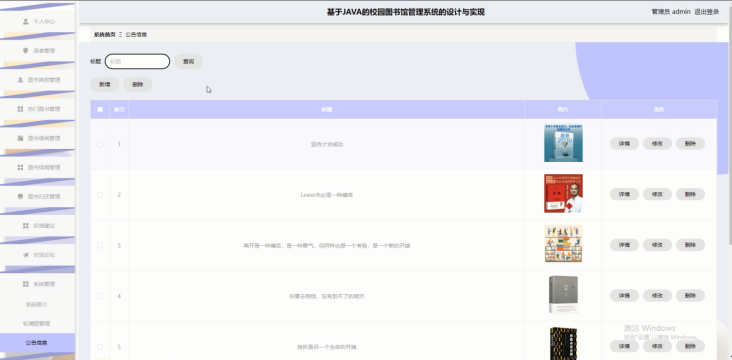
Task: Open the black book thumbnail in row 5
Action: tap(563, 343)
